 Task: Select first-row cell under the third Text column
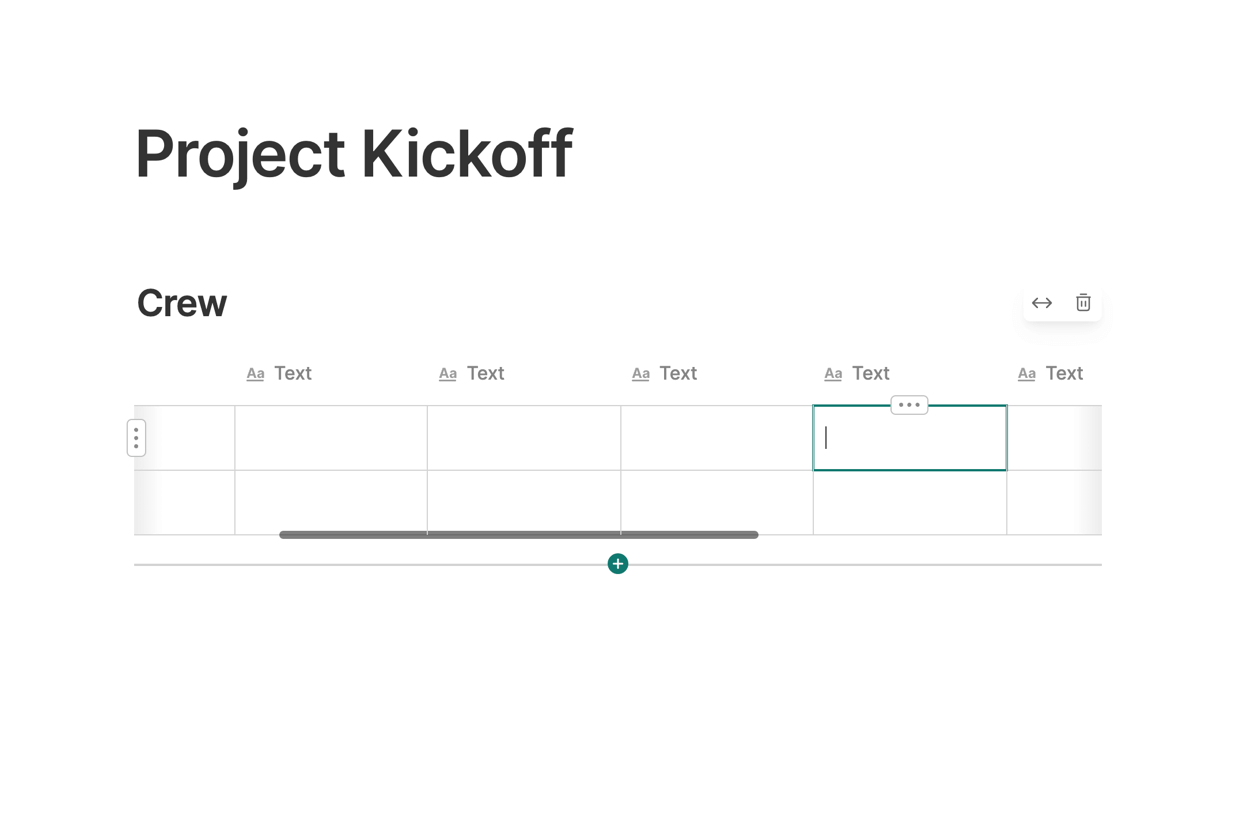[717, 438]
